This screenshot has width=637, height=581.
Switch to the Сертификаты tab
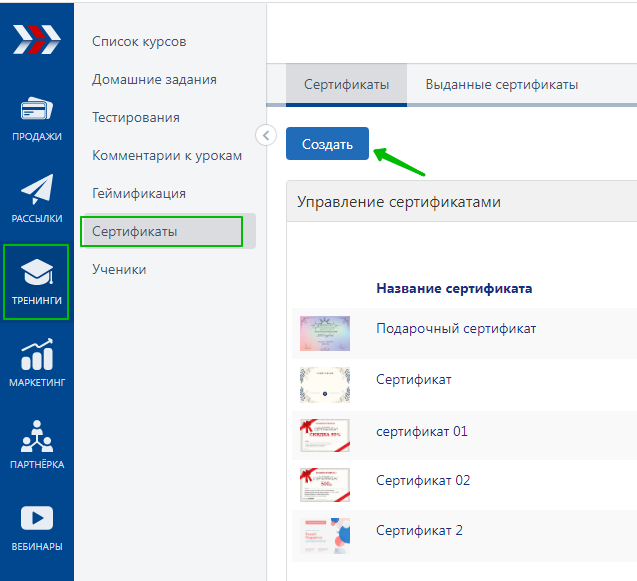click(x=346, y=85)
